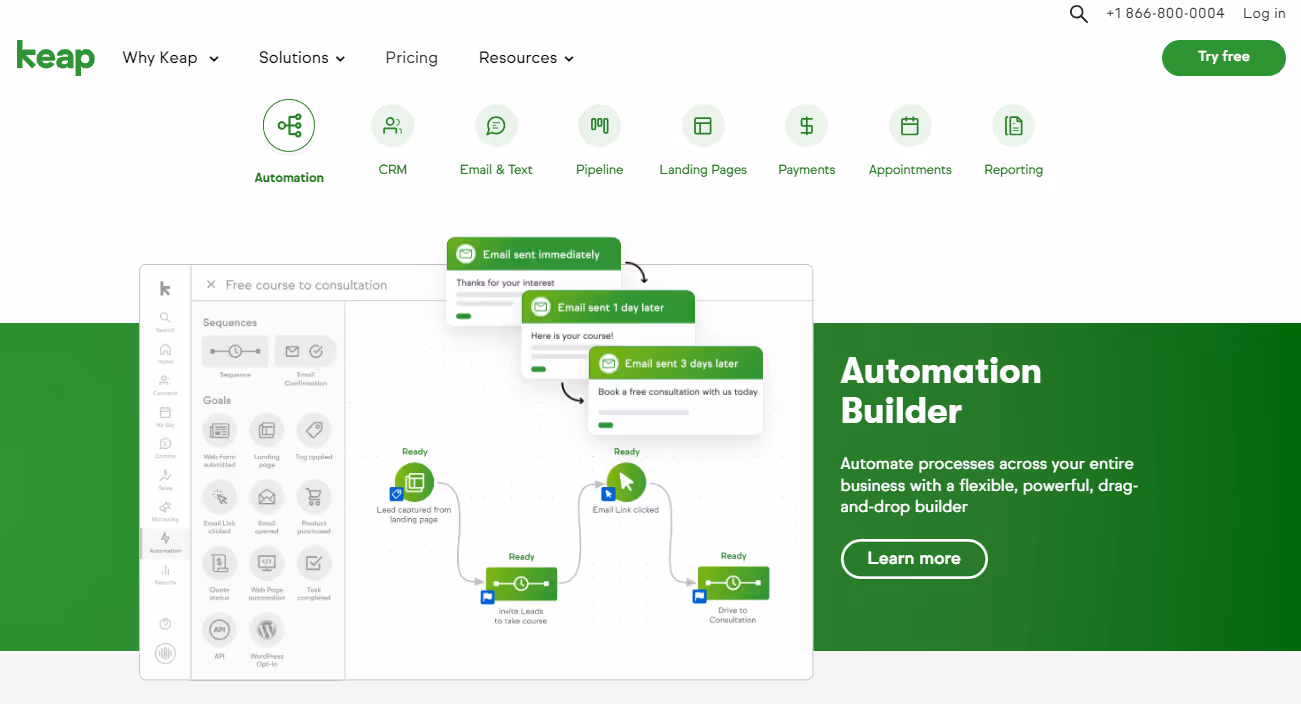1301x704 pixels.
Task: Click the Learn more button
Action: pyautogui.click(x=914, y=559)
